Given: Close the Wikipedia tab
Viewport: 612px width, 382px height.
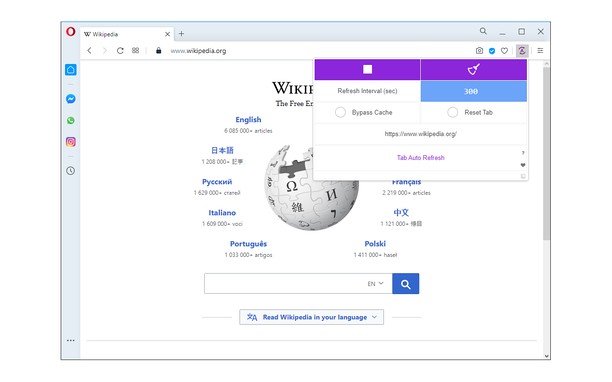Looking at the screenshot, I should [167, 34].
